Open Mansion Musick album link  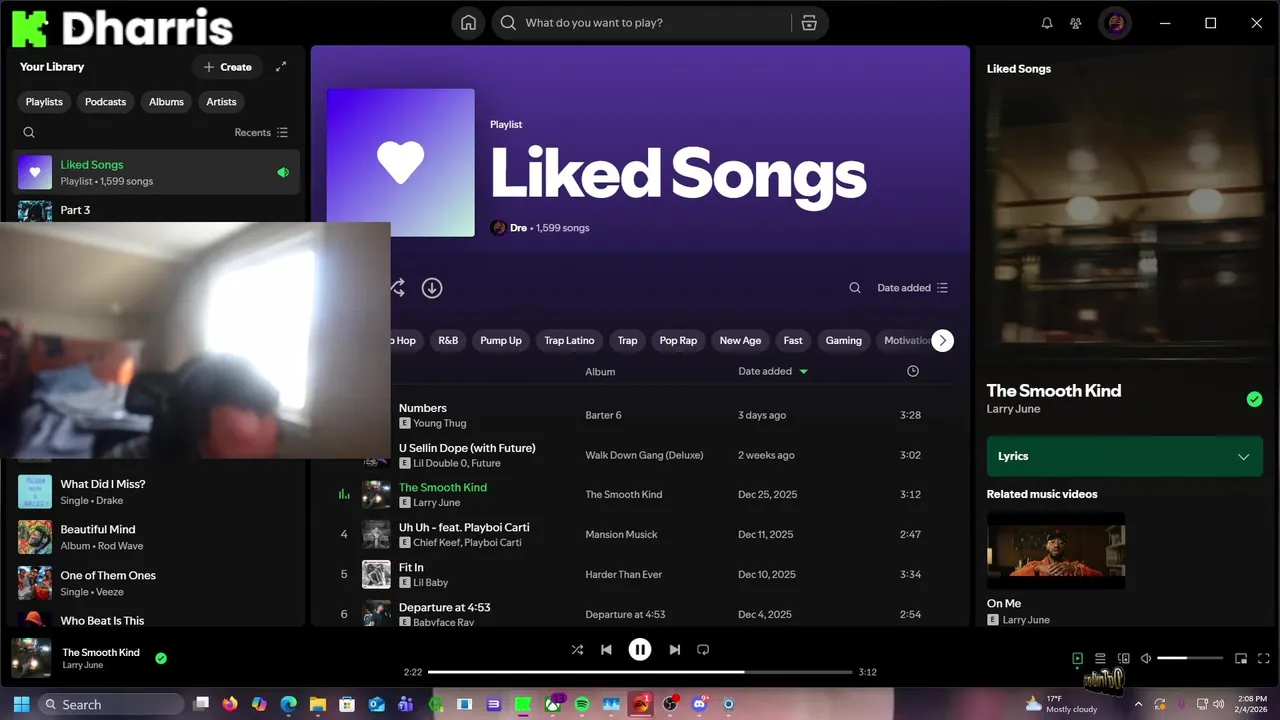pos(621,535)
